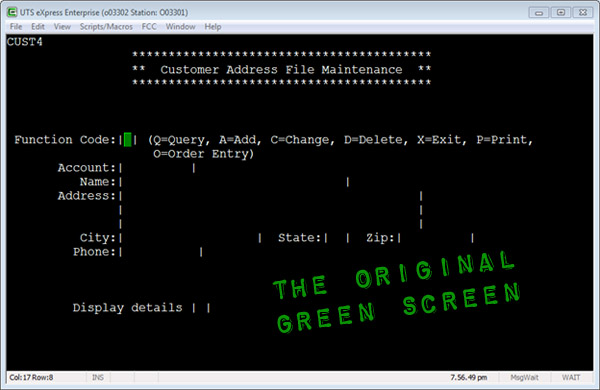This screenshot has width=600, height=390.
Task: Click the O=Order Entry text
Action: [x=203, y=154]
